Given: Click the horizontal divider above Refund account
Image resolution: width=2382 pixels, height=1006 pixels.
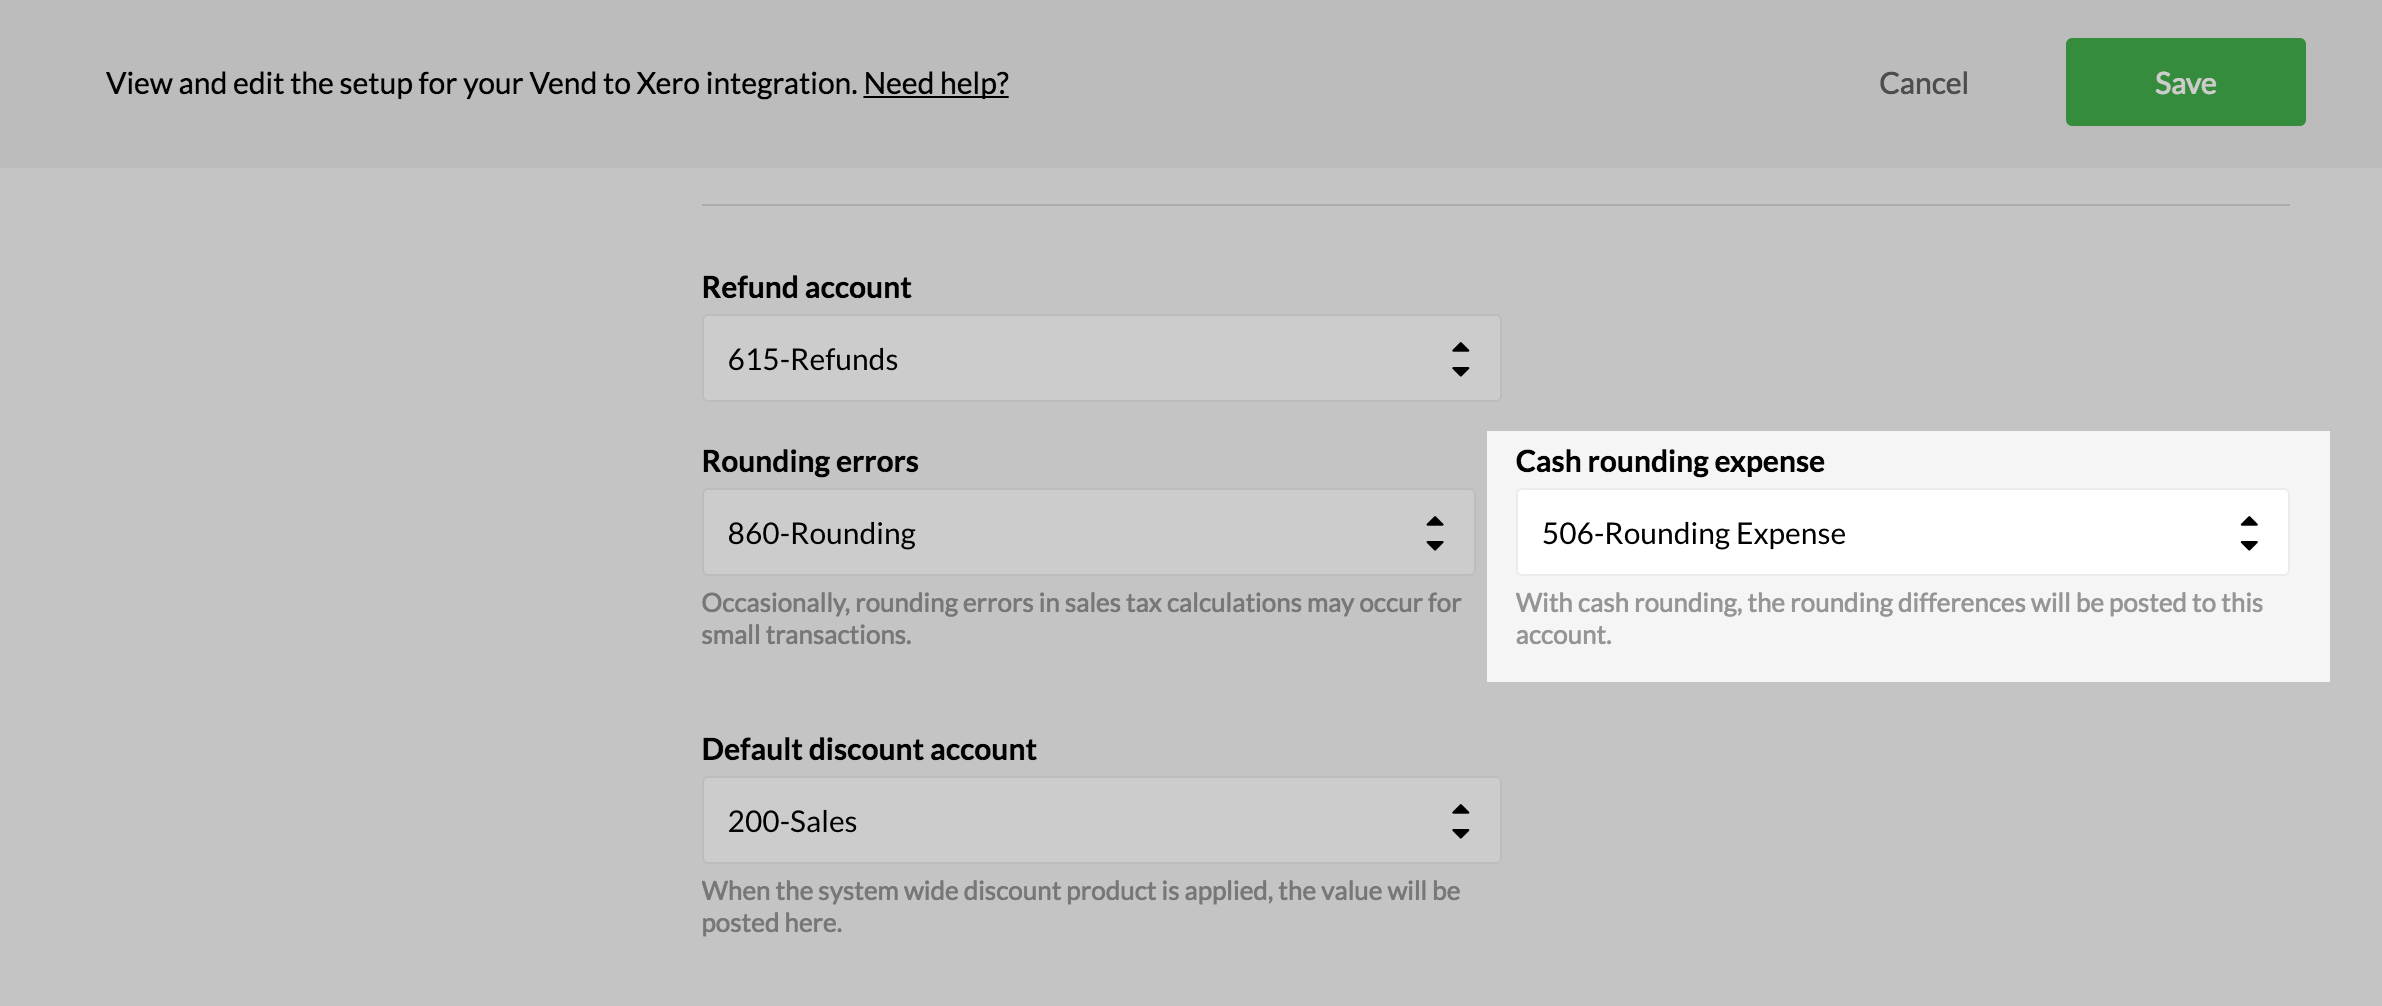Looking at the screenshot, I should tap(1495, 205).
